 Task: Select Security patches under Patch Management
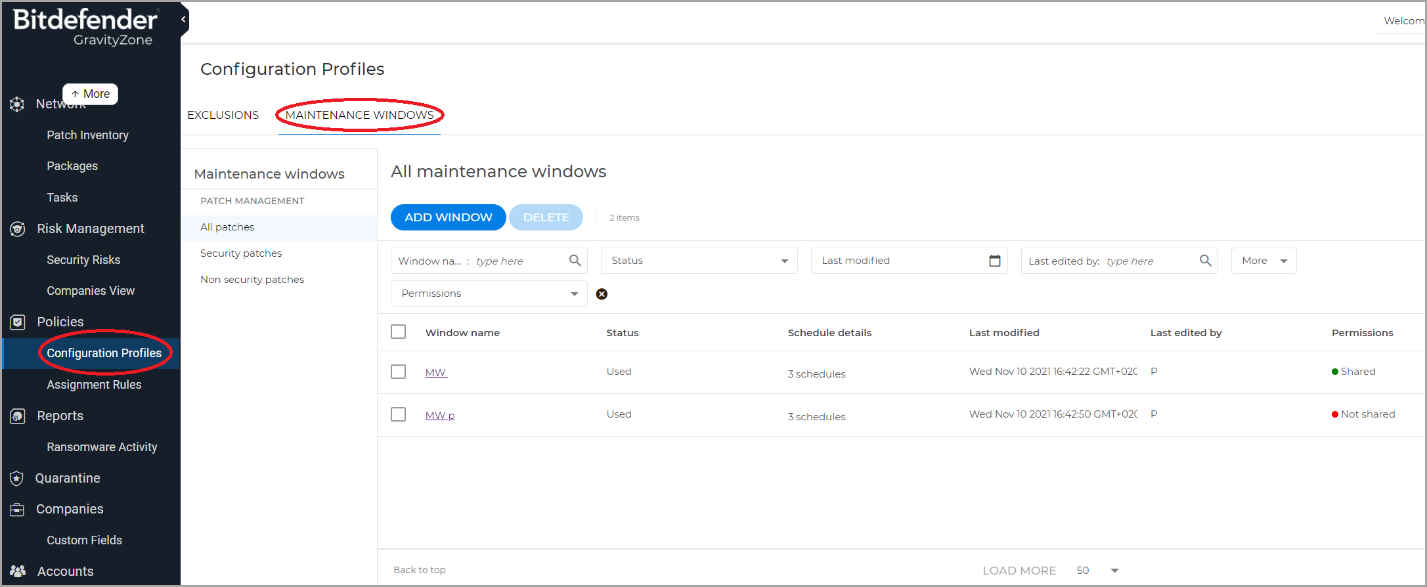240,253
